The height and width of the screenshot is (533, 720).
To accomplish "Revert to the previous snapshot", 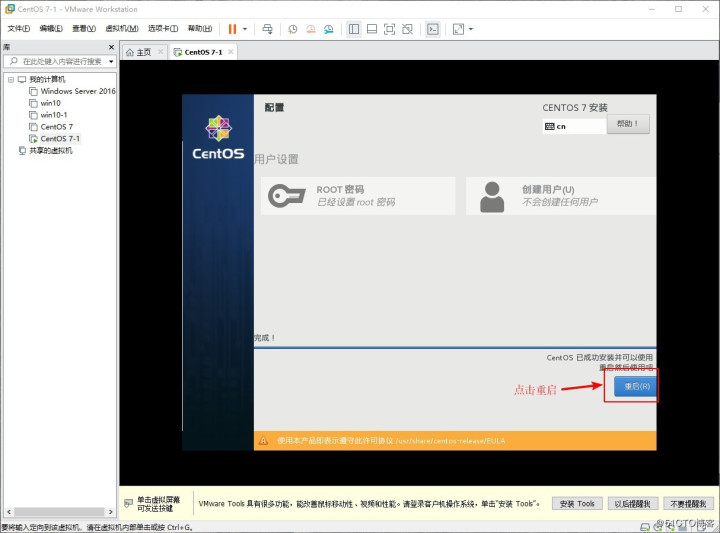I will pos(311,29).
